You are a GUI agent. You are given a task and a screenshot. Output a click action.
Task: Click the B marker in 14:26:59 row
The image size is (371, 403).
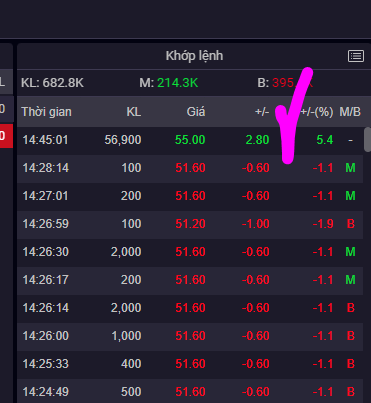point(351,224)
